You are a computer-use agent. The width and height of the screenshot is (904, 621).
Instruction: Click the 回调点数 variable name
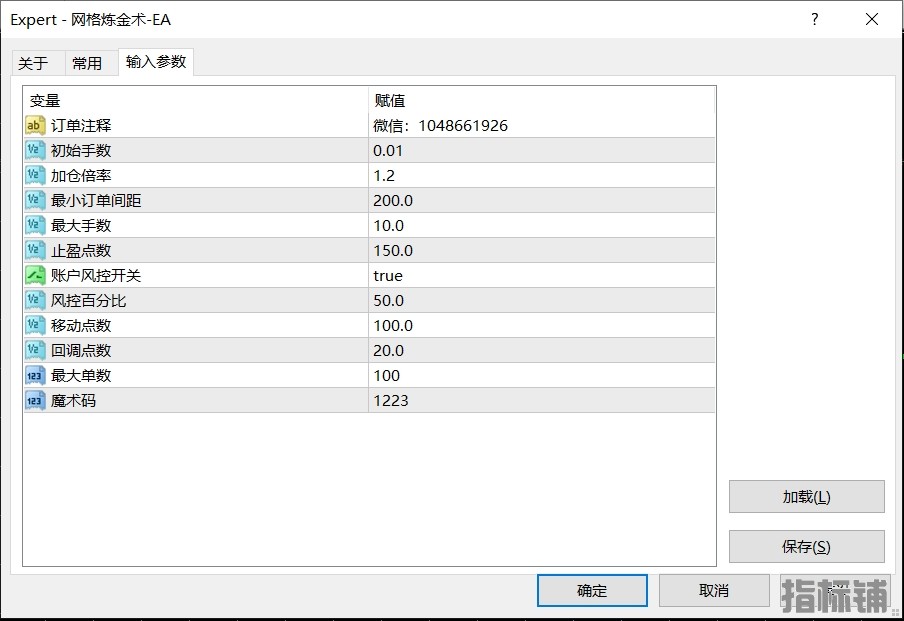[81, 351]
